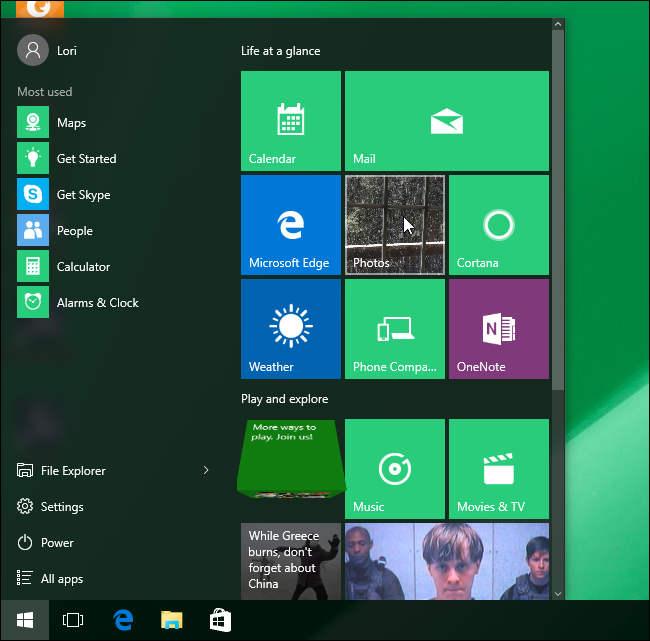Open the Movies & TV tile

(499, 469)
